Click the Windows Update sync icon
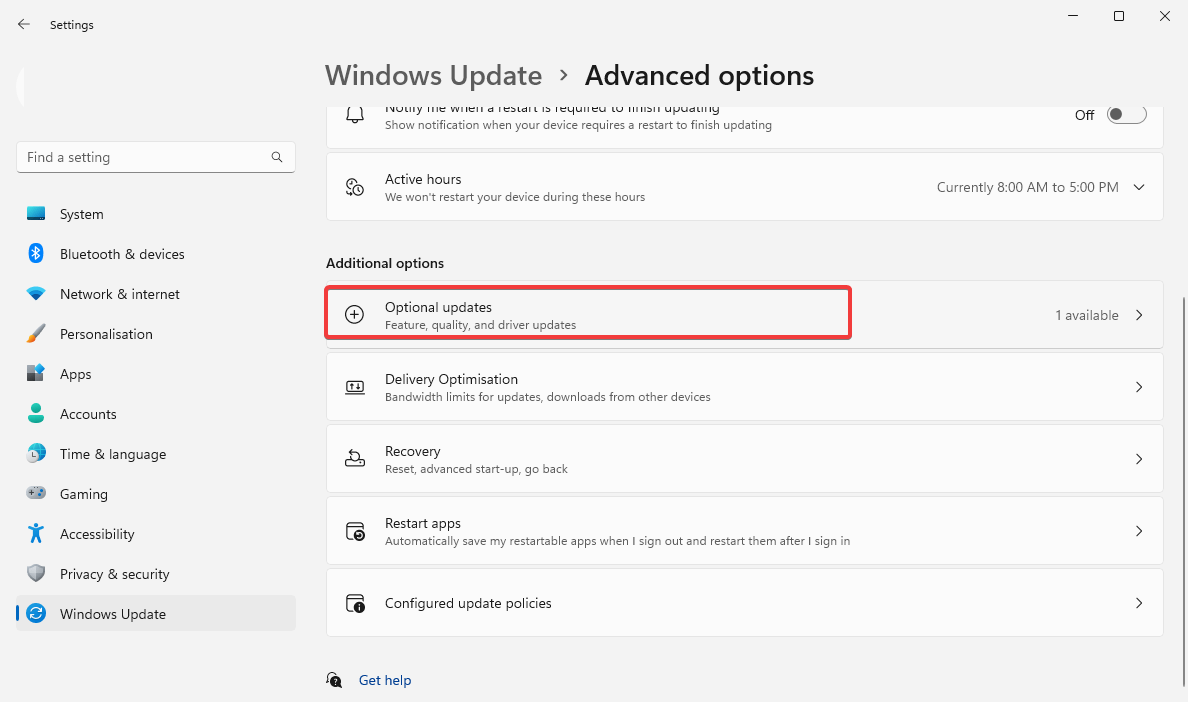This screenshot has width=1188, height=702. pyautogui.click(x=36, y=613)
